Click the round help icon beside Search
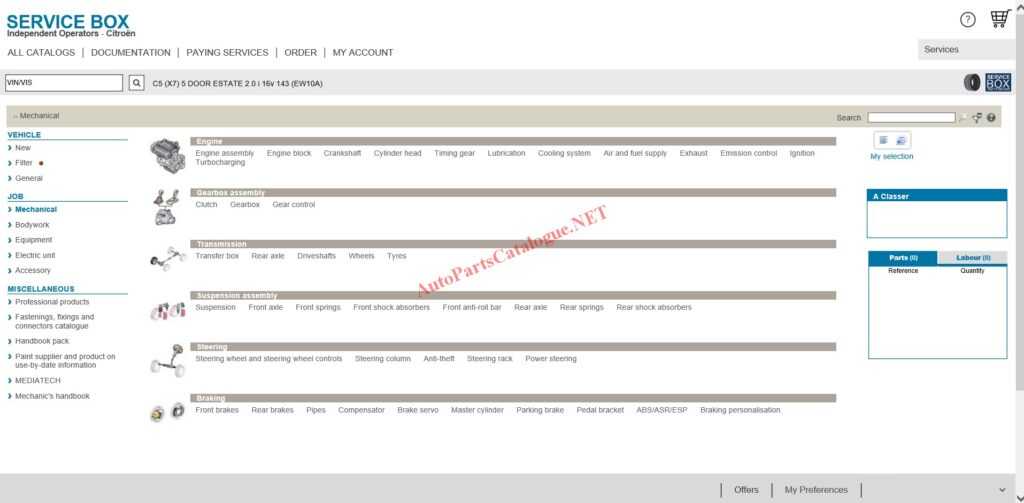 coord(991,118)
